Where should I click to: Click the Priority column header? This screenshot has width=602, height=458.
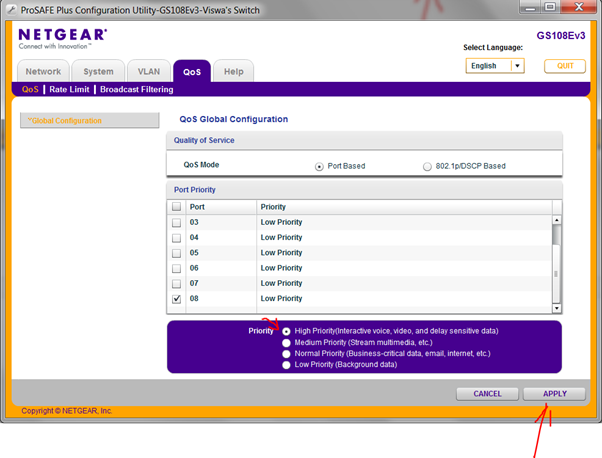(x=404, y=207)
